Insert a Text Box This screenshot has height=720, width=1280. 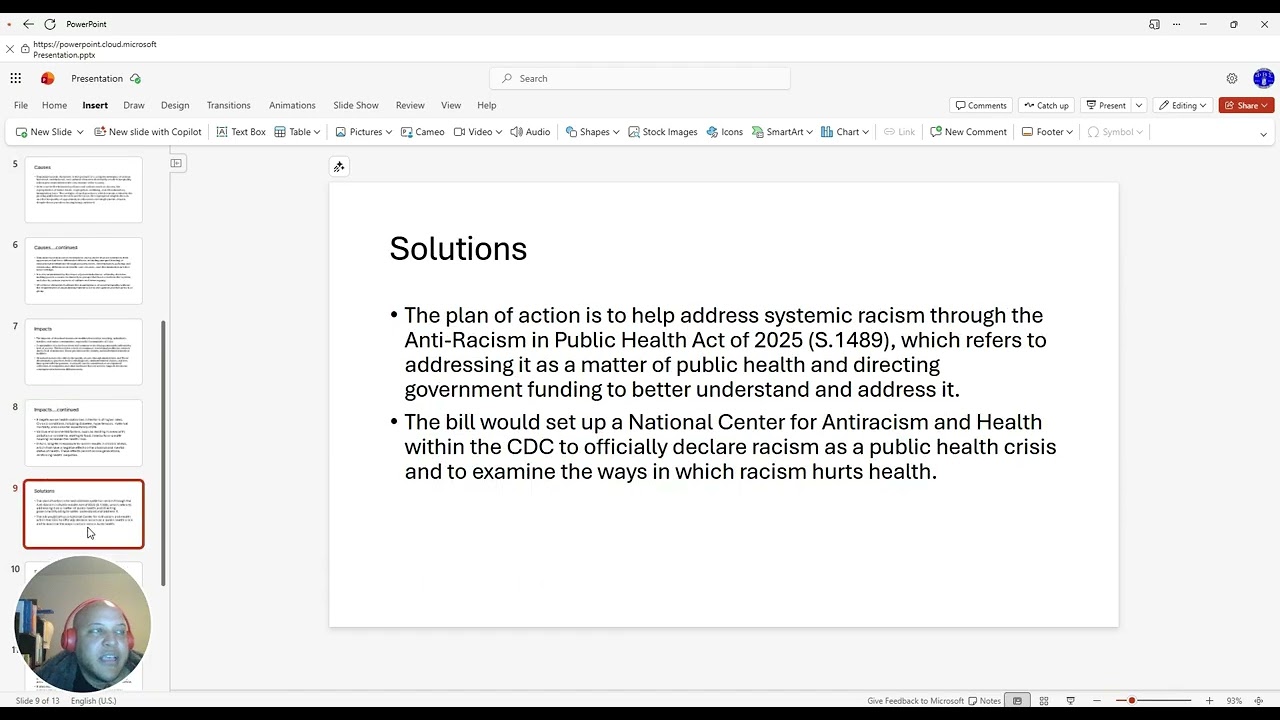(x=241, y=132)
